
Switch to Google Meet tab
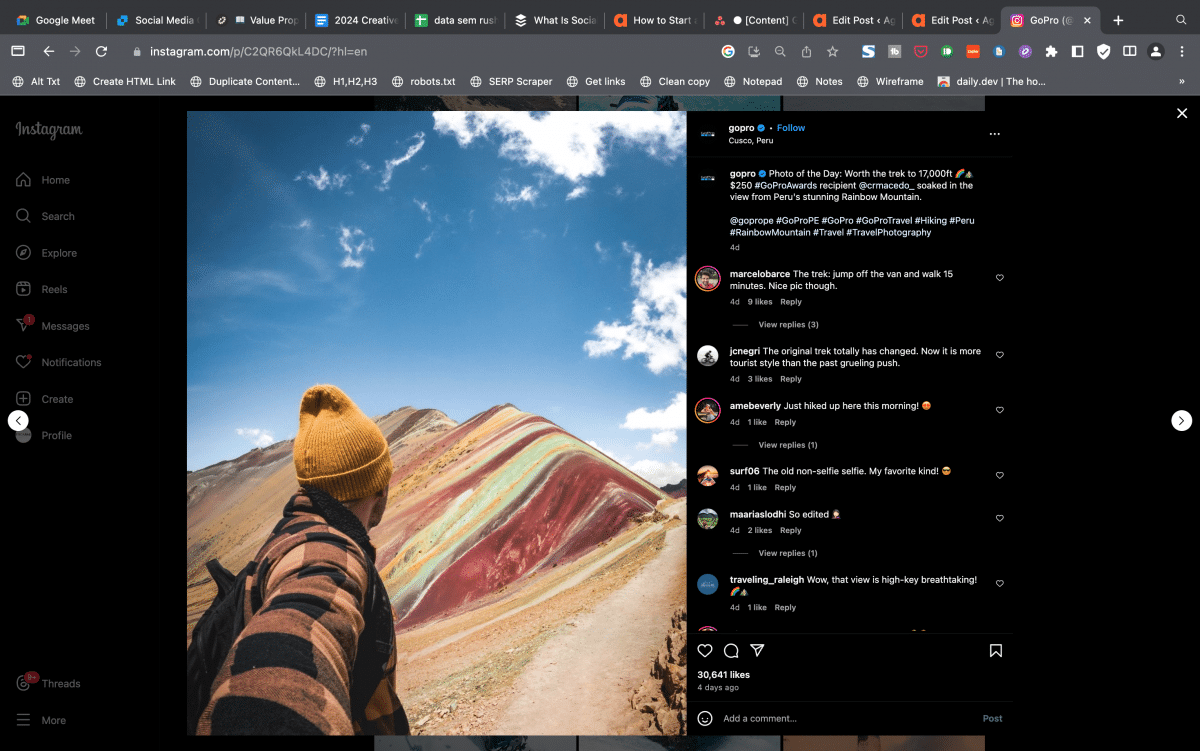[x=55, y=20]
